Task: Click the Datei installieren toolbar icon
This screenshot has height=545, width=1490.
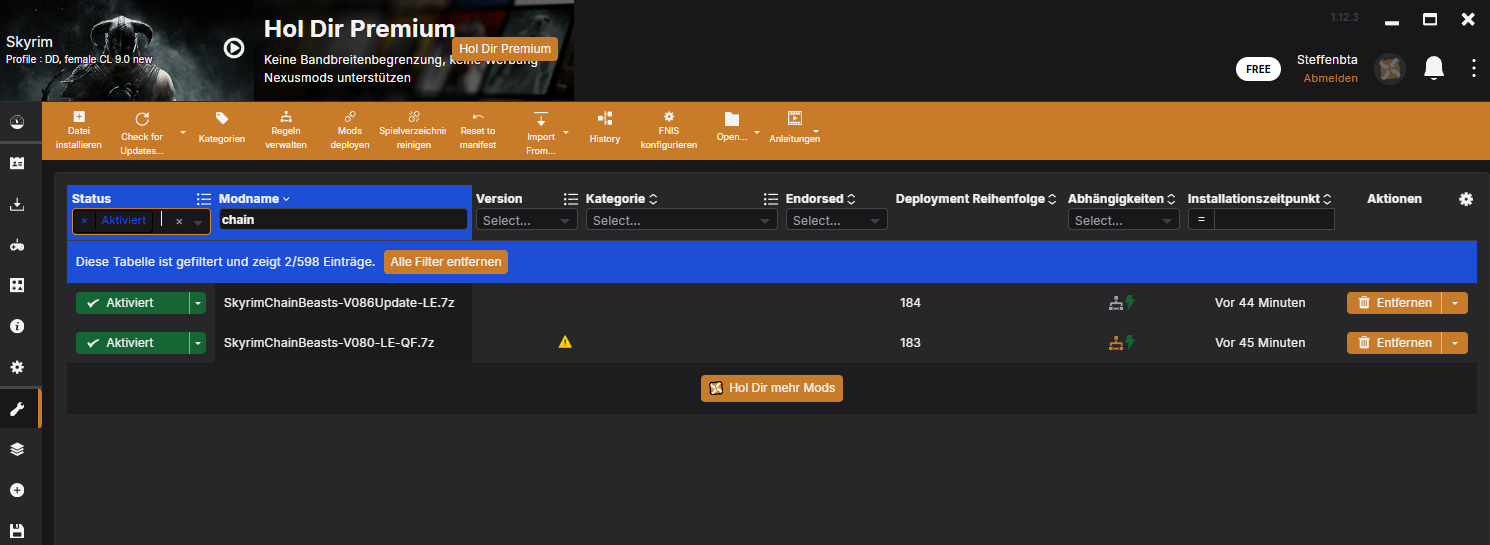Action: pos(79,129)
